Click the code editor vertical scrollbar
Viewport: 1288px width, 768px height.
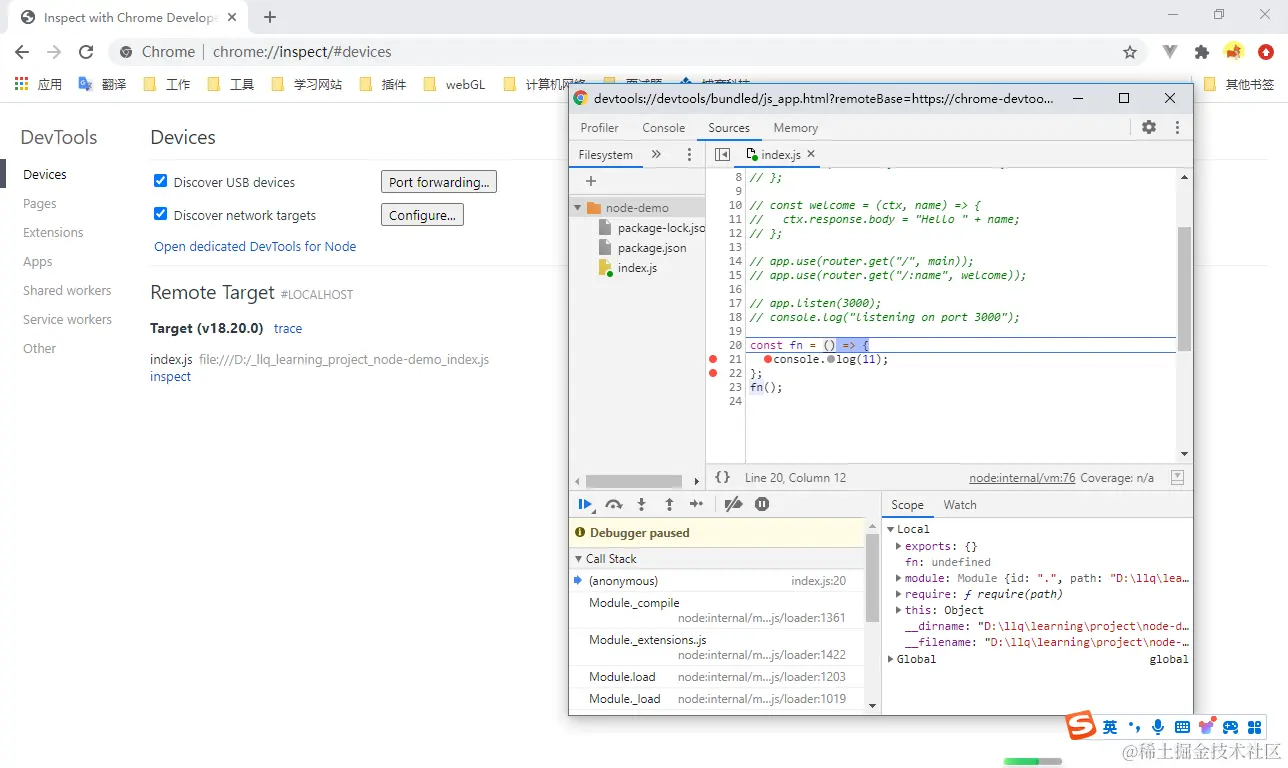click(x=1184, y=288)
